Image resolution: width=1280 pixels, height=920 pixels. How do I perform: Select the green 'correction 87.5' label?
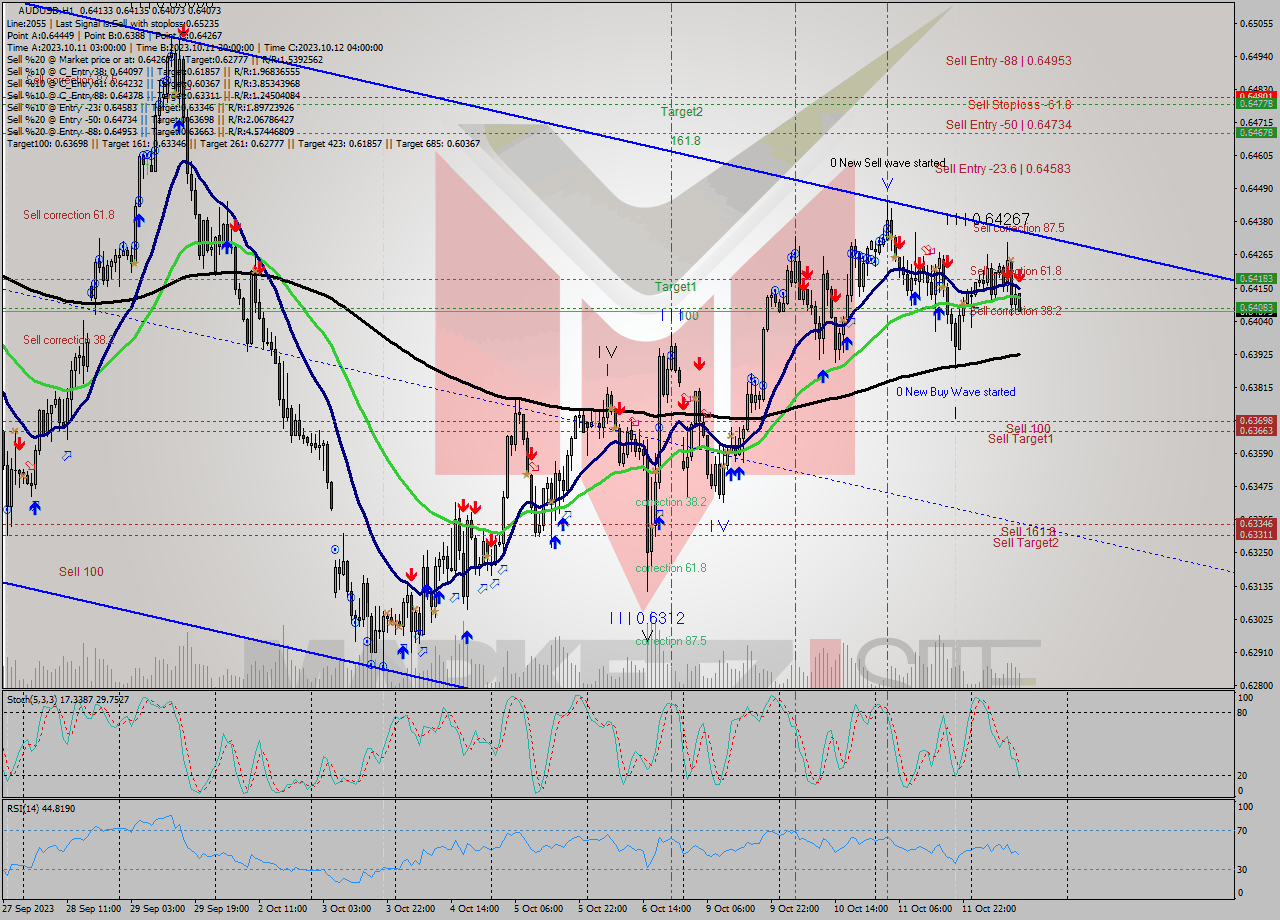[671, 641]
